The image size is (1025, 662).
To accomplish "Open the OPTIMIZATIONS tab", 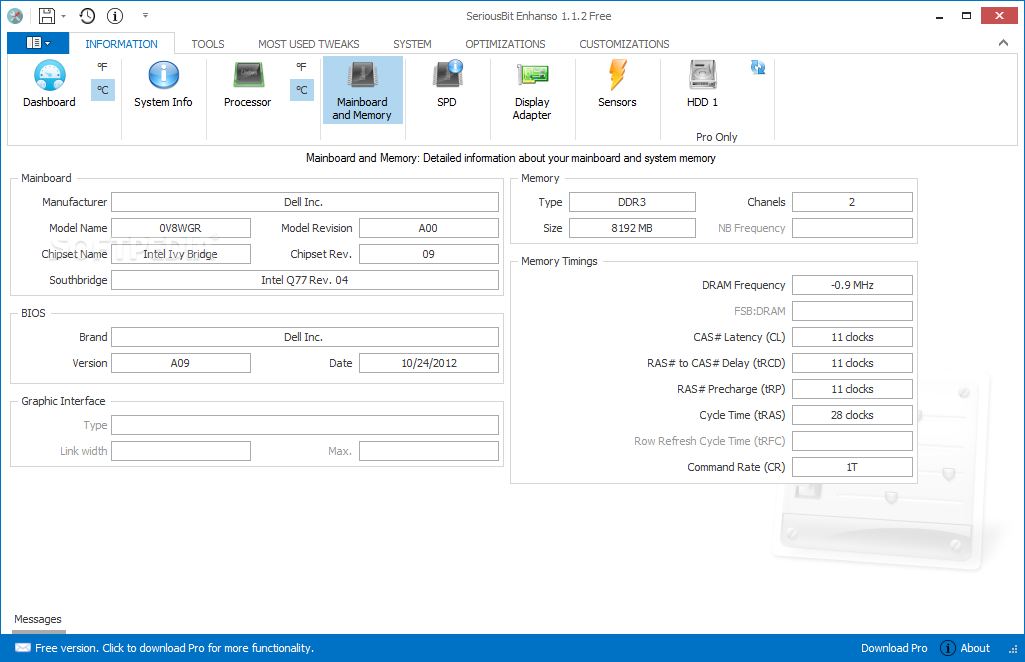I will pos(505,44).
